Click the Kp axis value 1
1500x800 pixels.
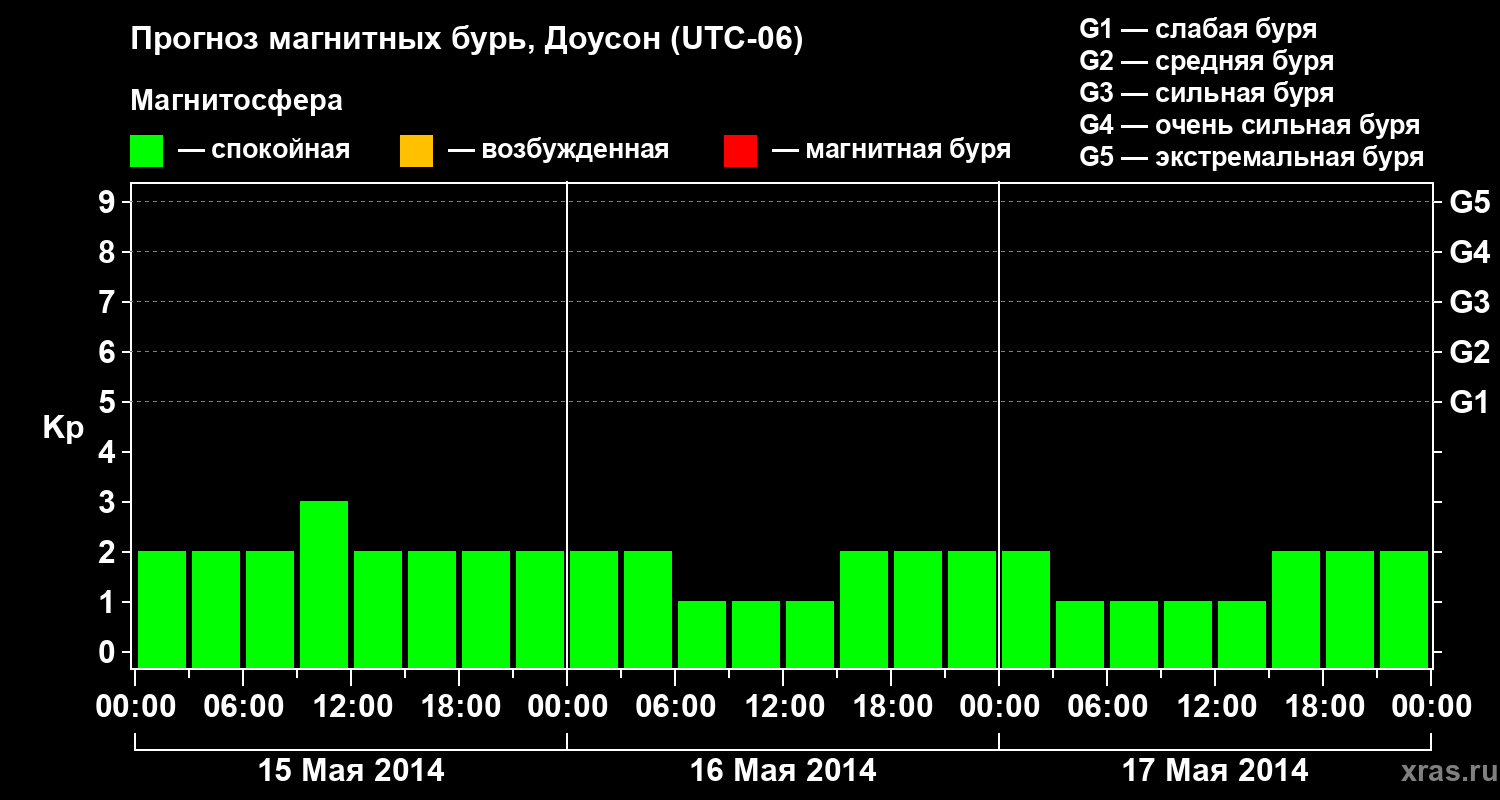click(109, 602)
